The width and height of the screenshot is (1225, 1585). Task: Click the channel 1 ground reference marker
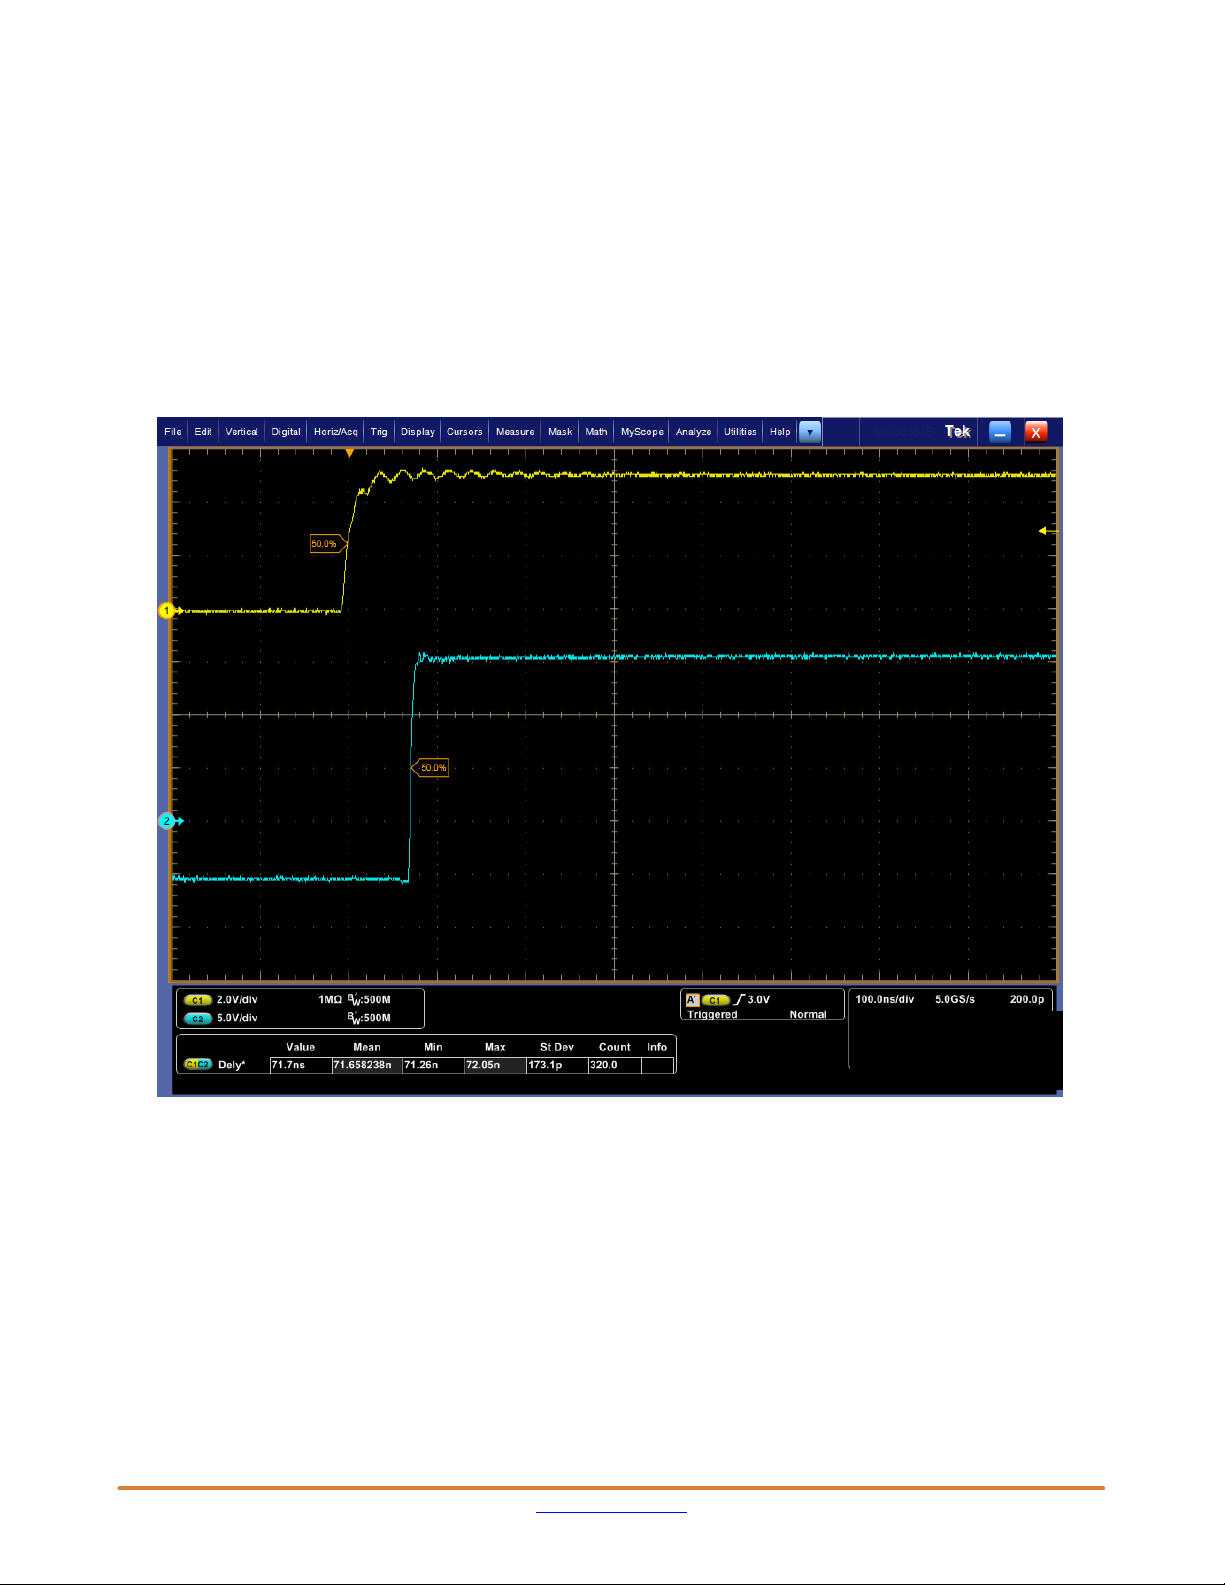coord(167,610)
